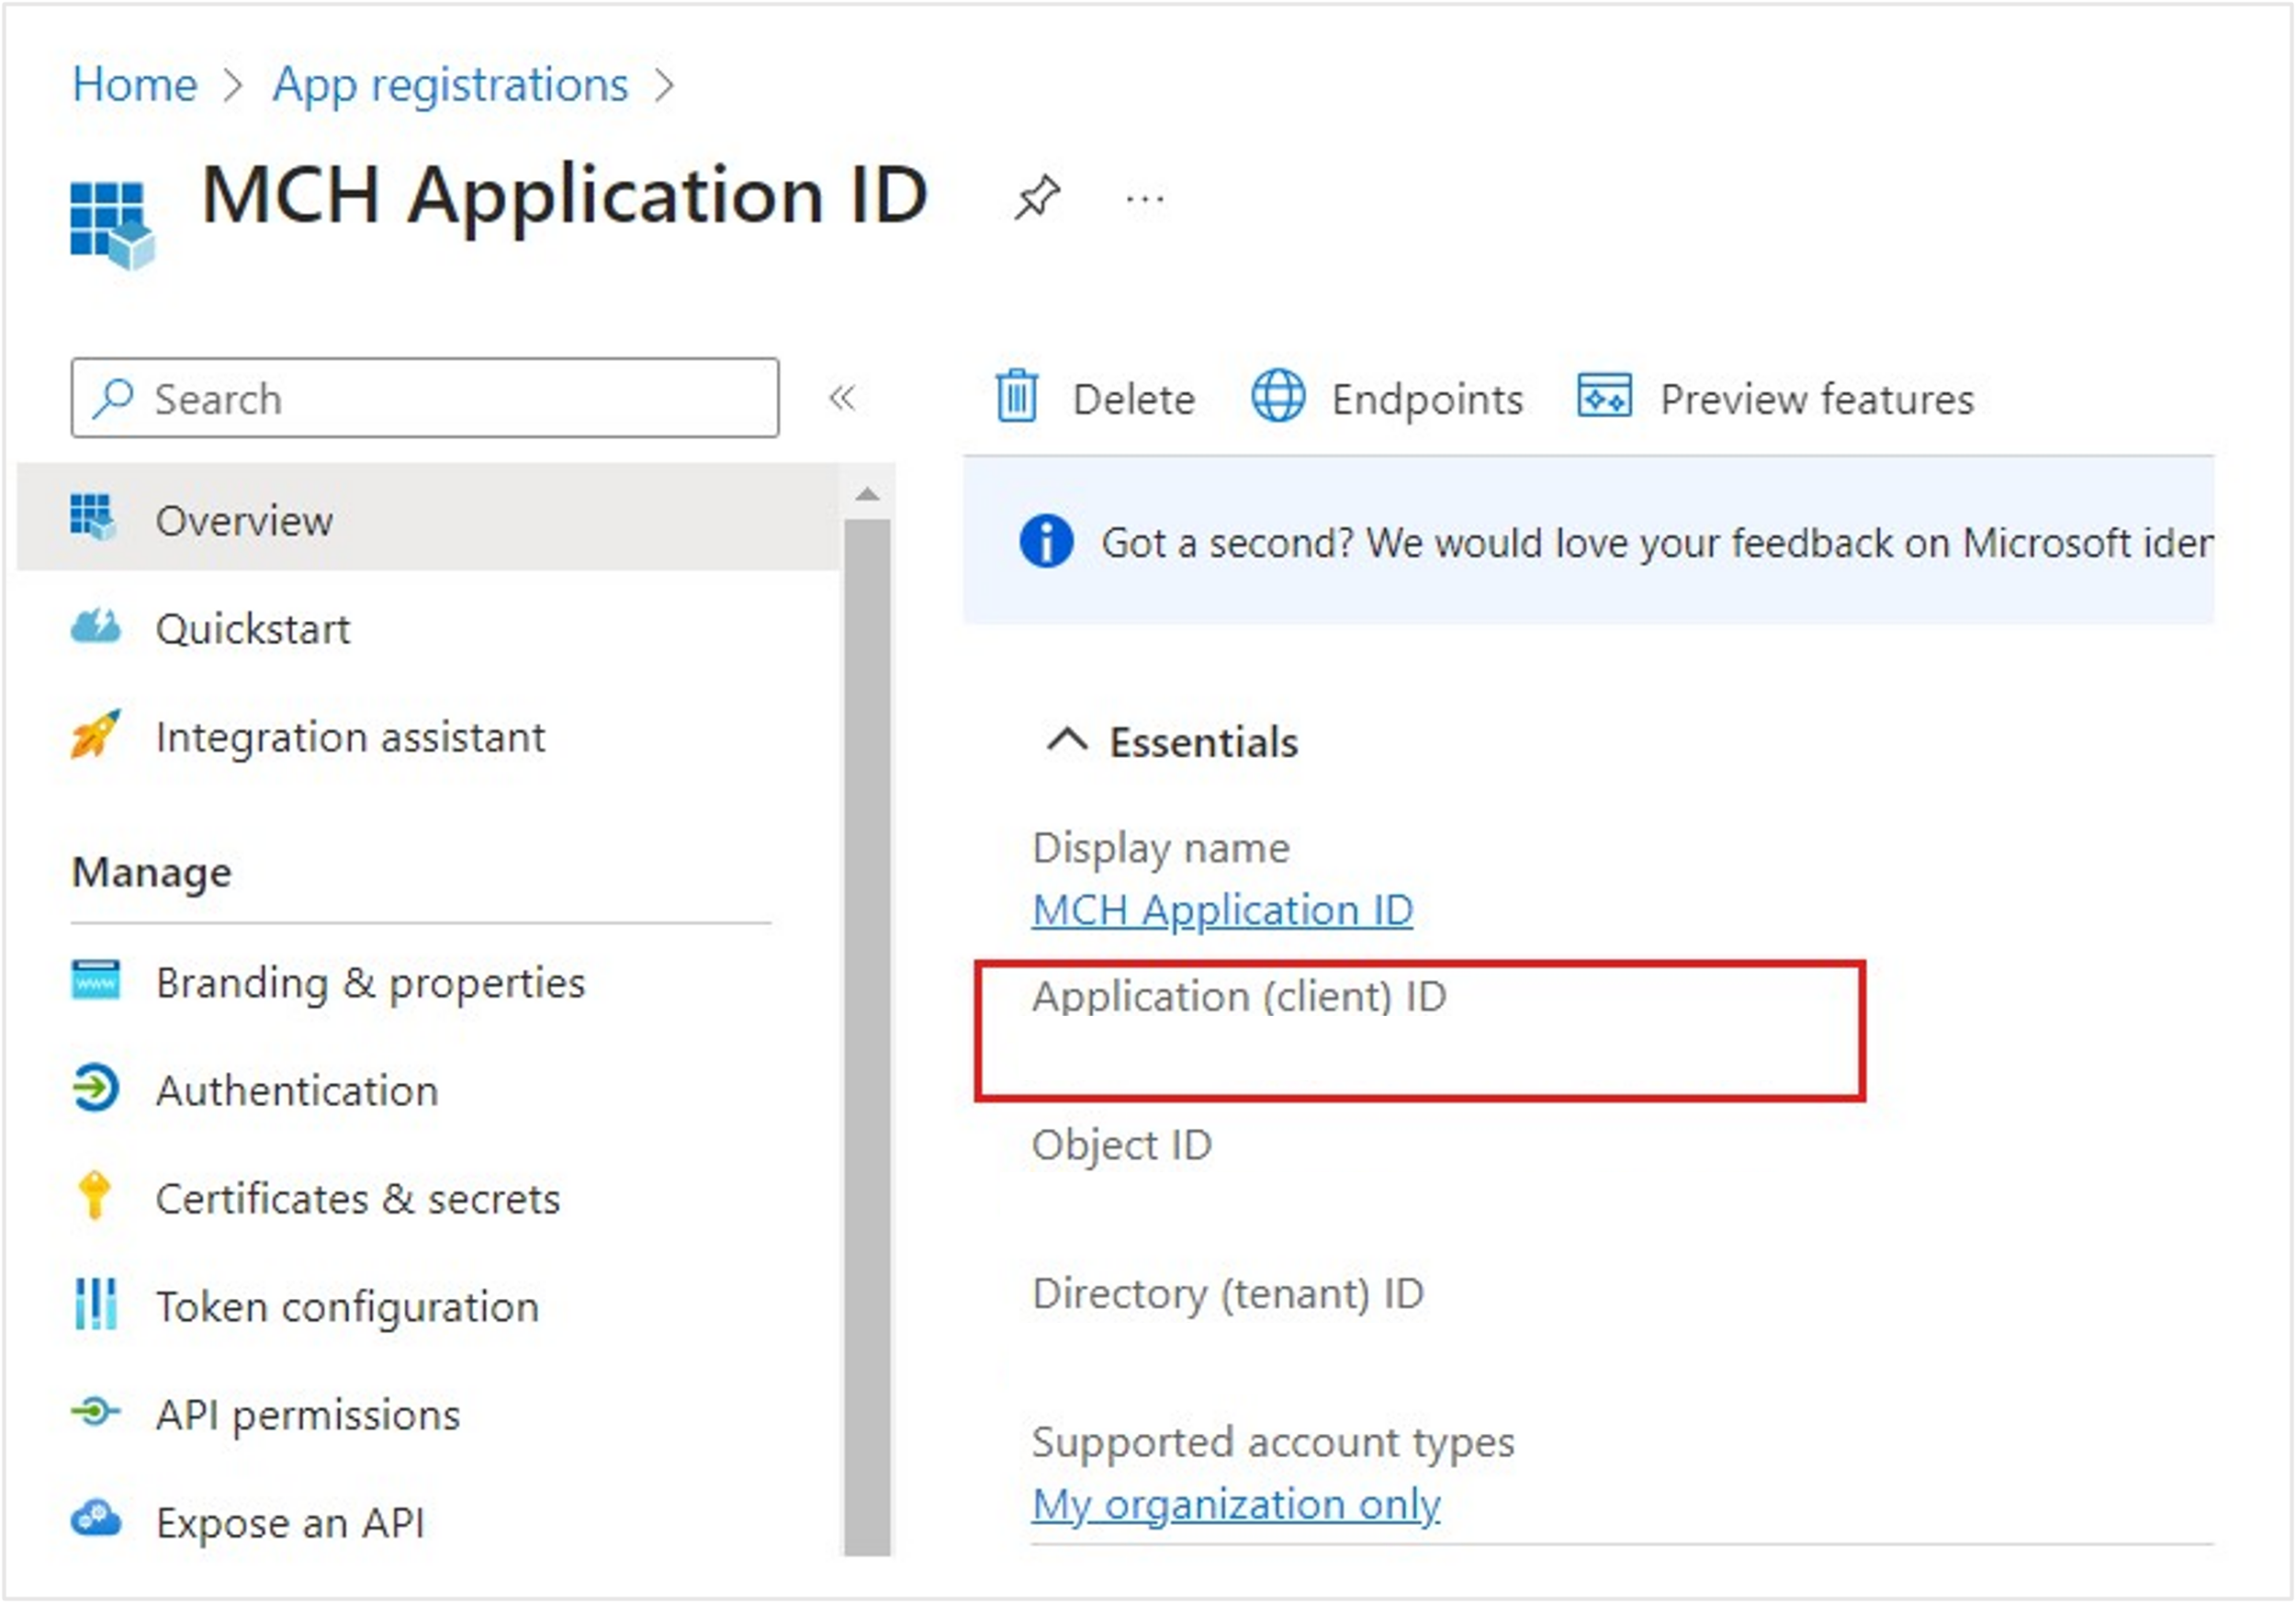Screen dimensions: 2296x1603
Task: Click the Overview grid icon
Action: point(94,517)
